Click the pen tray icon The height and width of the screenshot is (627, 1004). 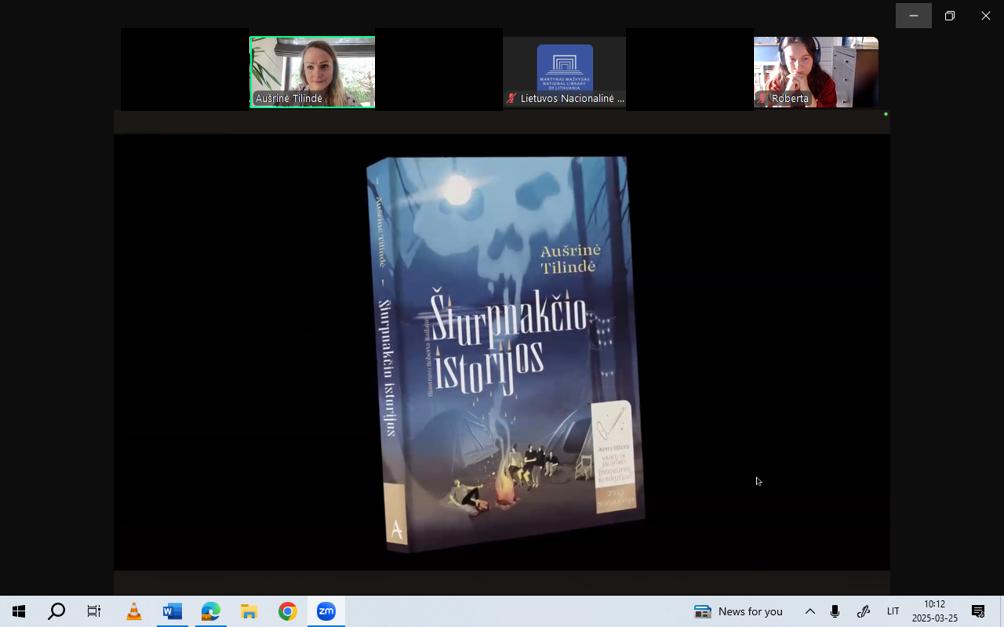(863, 612)
